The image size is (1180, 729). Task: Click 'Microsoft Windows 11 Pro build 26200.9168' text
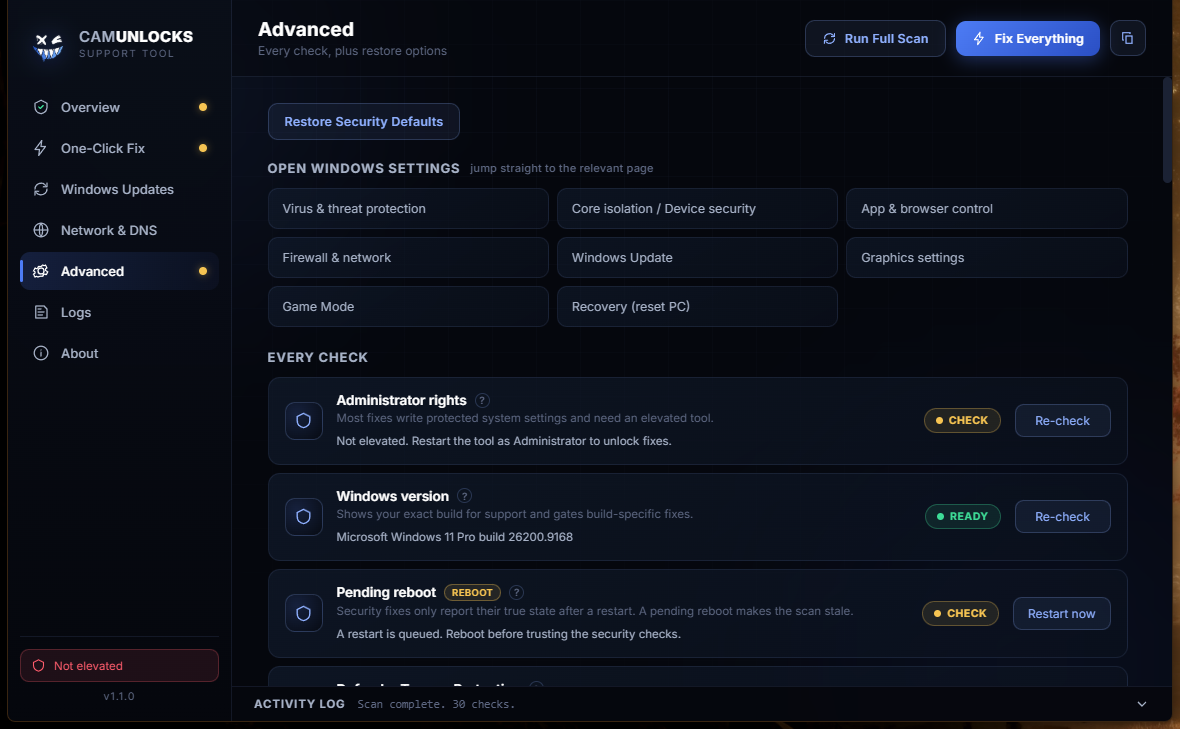(454, 536)
